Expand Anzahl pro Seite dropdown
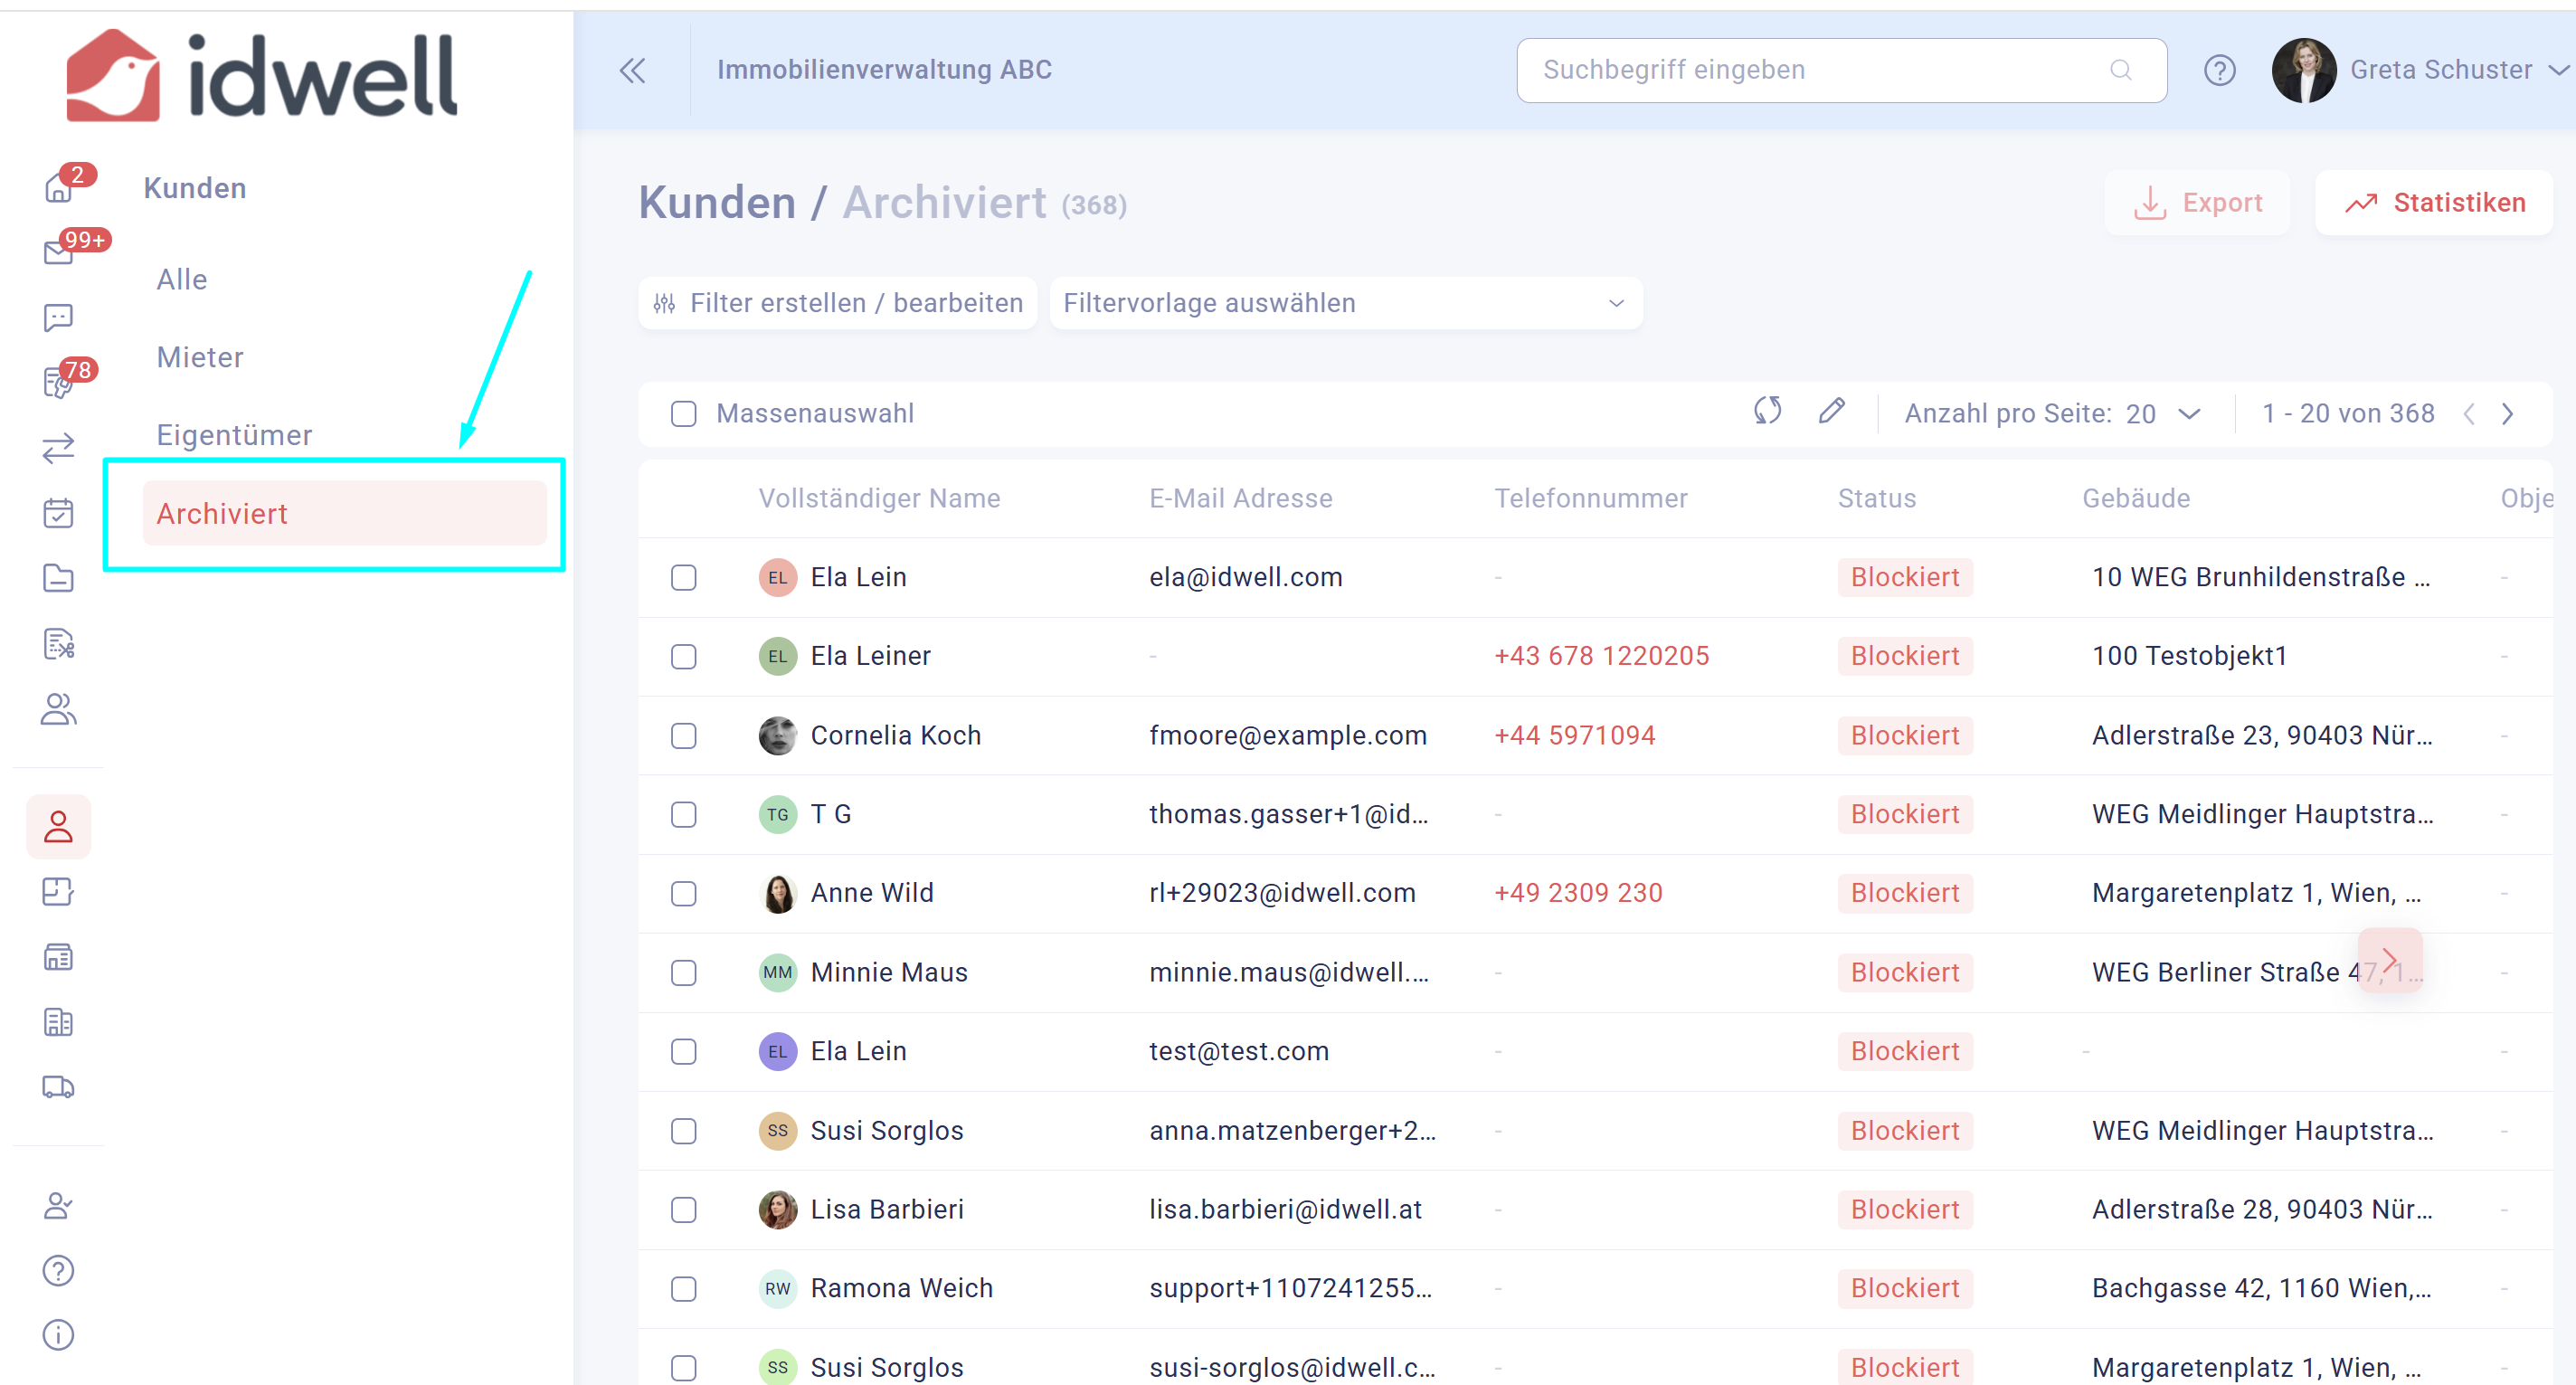The height and width of the screenshot is (1385, 2576). (2189, 414)
